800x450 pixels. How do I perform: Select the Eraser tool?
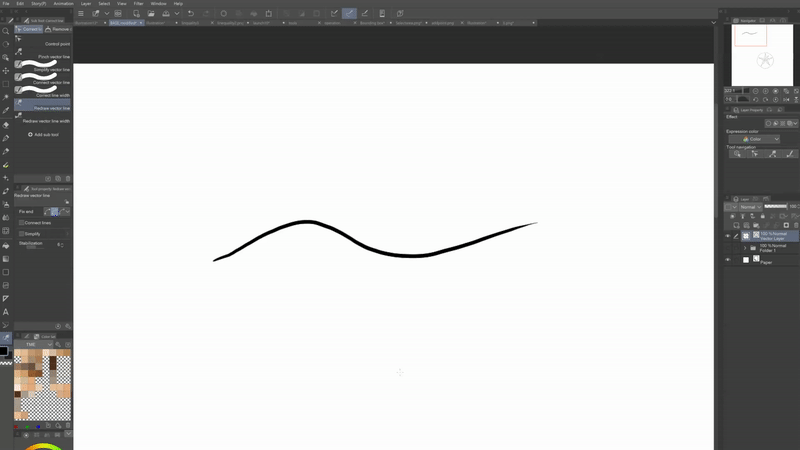(6, 124)
